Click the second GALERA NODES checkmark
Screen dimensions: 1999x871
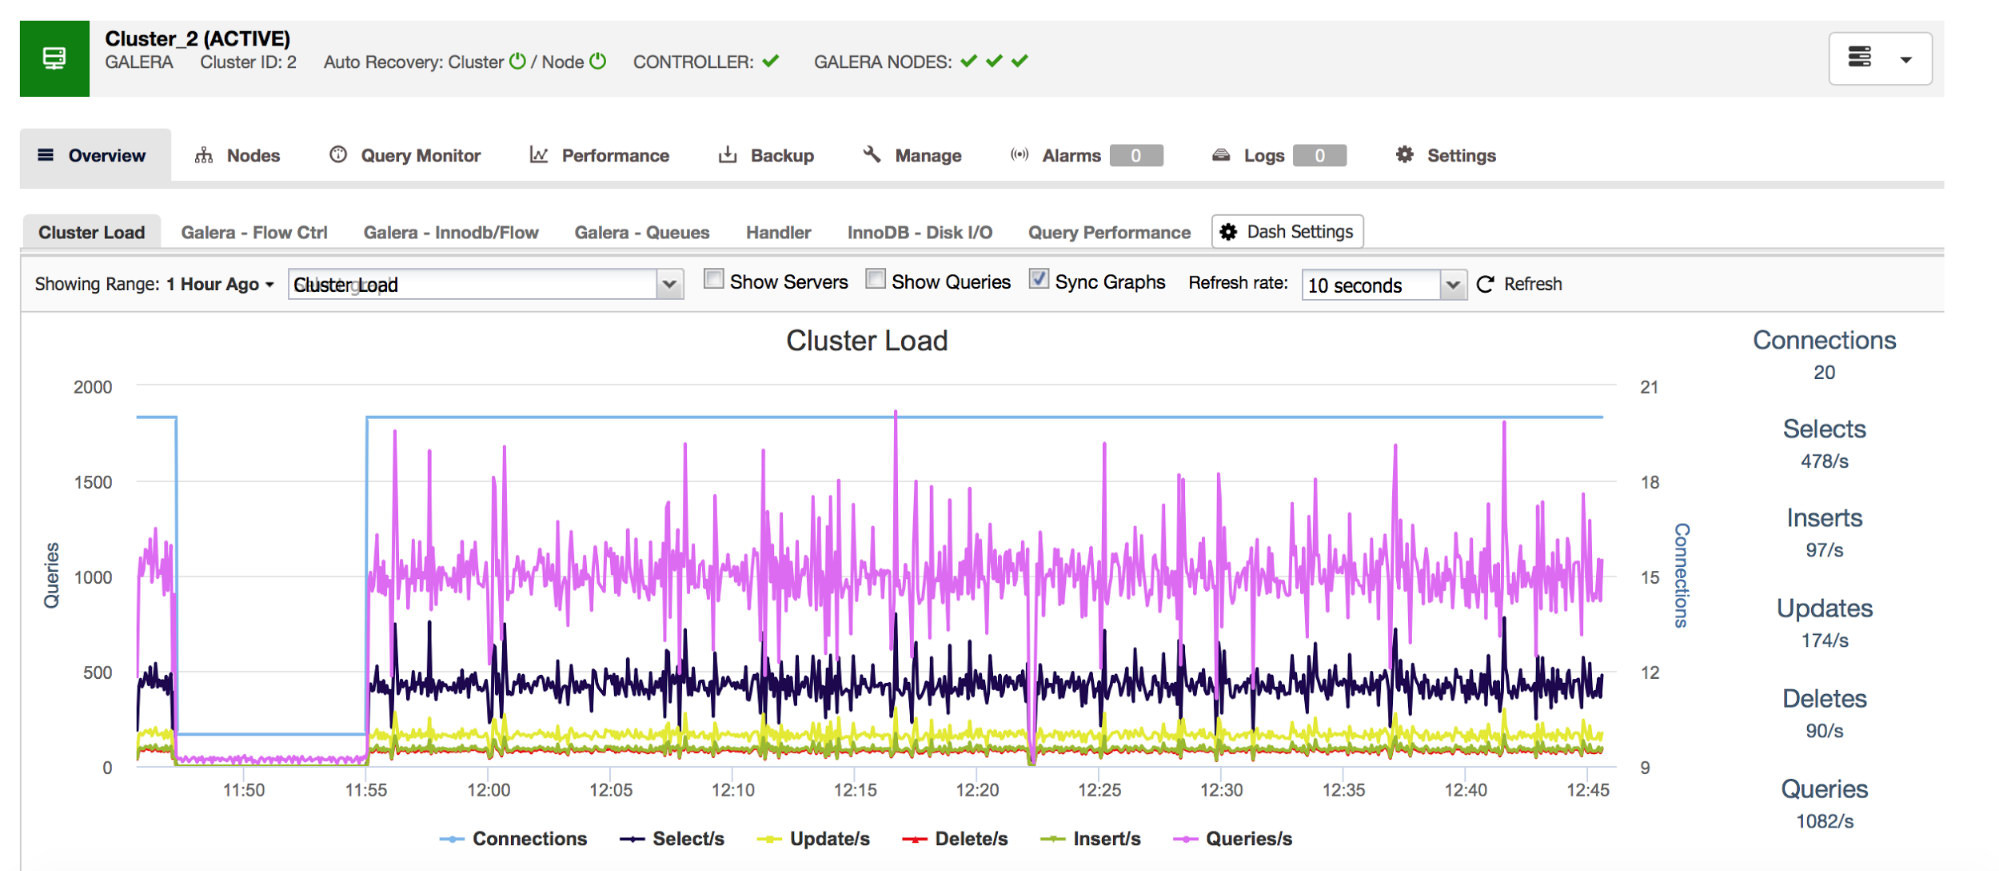994,61
